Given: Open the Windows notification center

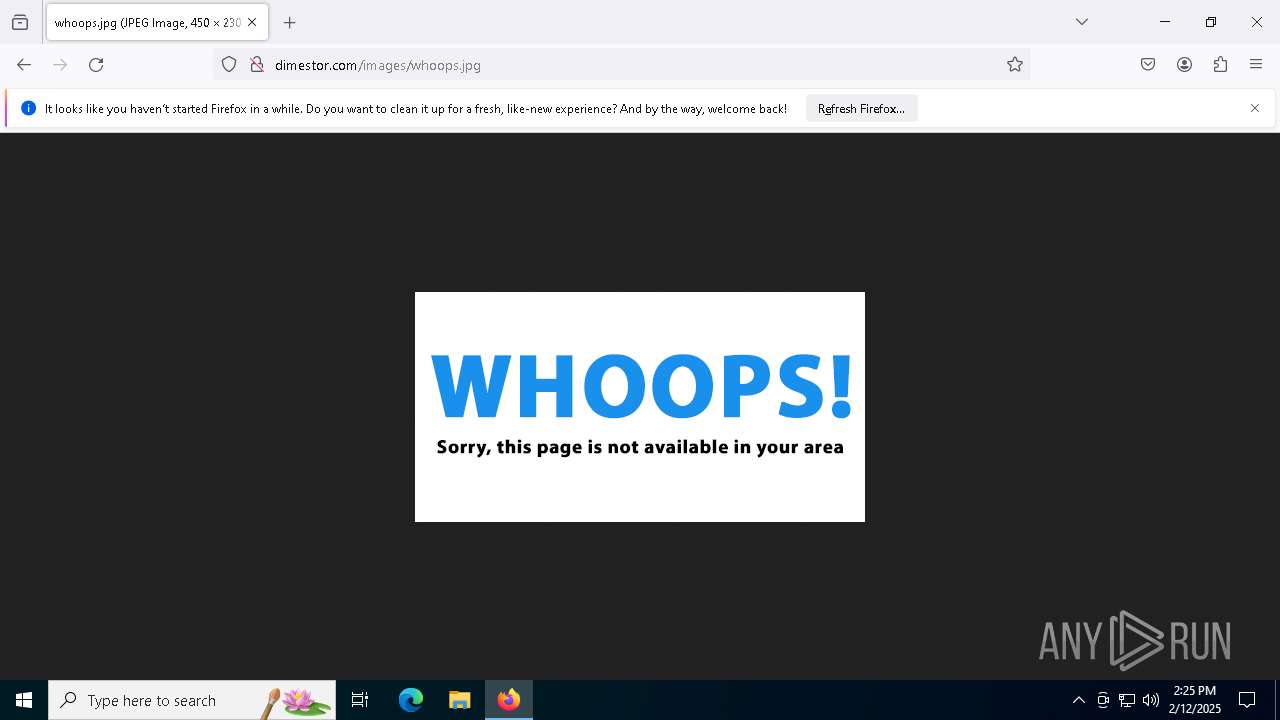Looking at the screenshot, I should click(x=1247, y=700).
